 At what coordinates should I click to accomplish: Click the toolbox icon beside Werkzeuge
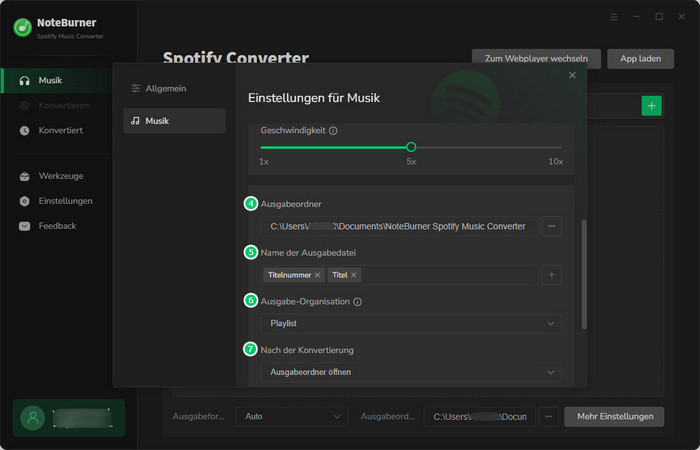[x=25, y=176]
